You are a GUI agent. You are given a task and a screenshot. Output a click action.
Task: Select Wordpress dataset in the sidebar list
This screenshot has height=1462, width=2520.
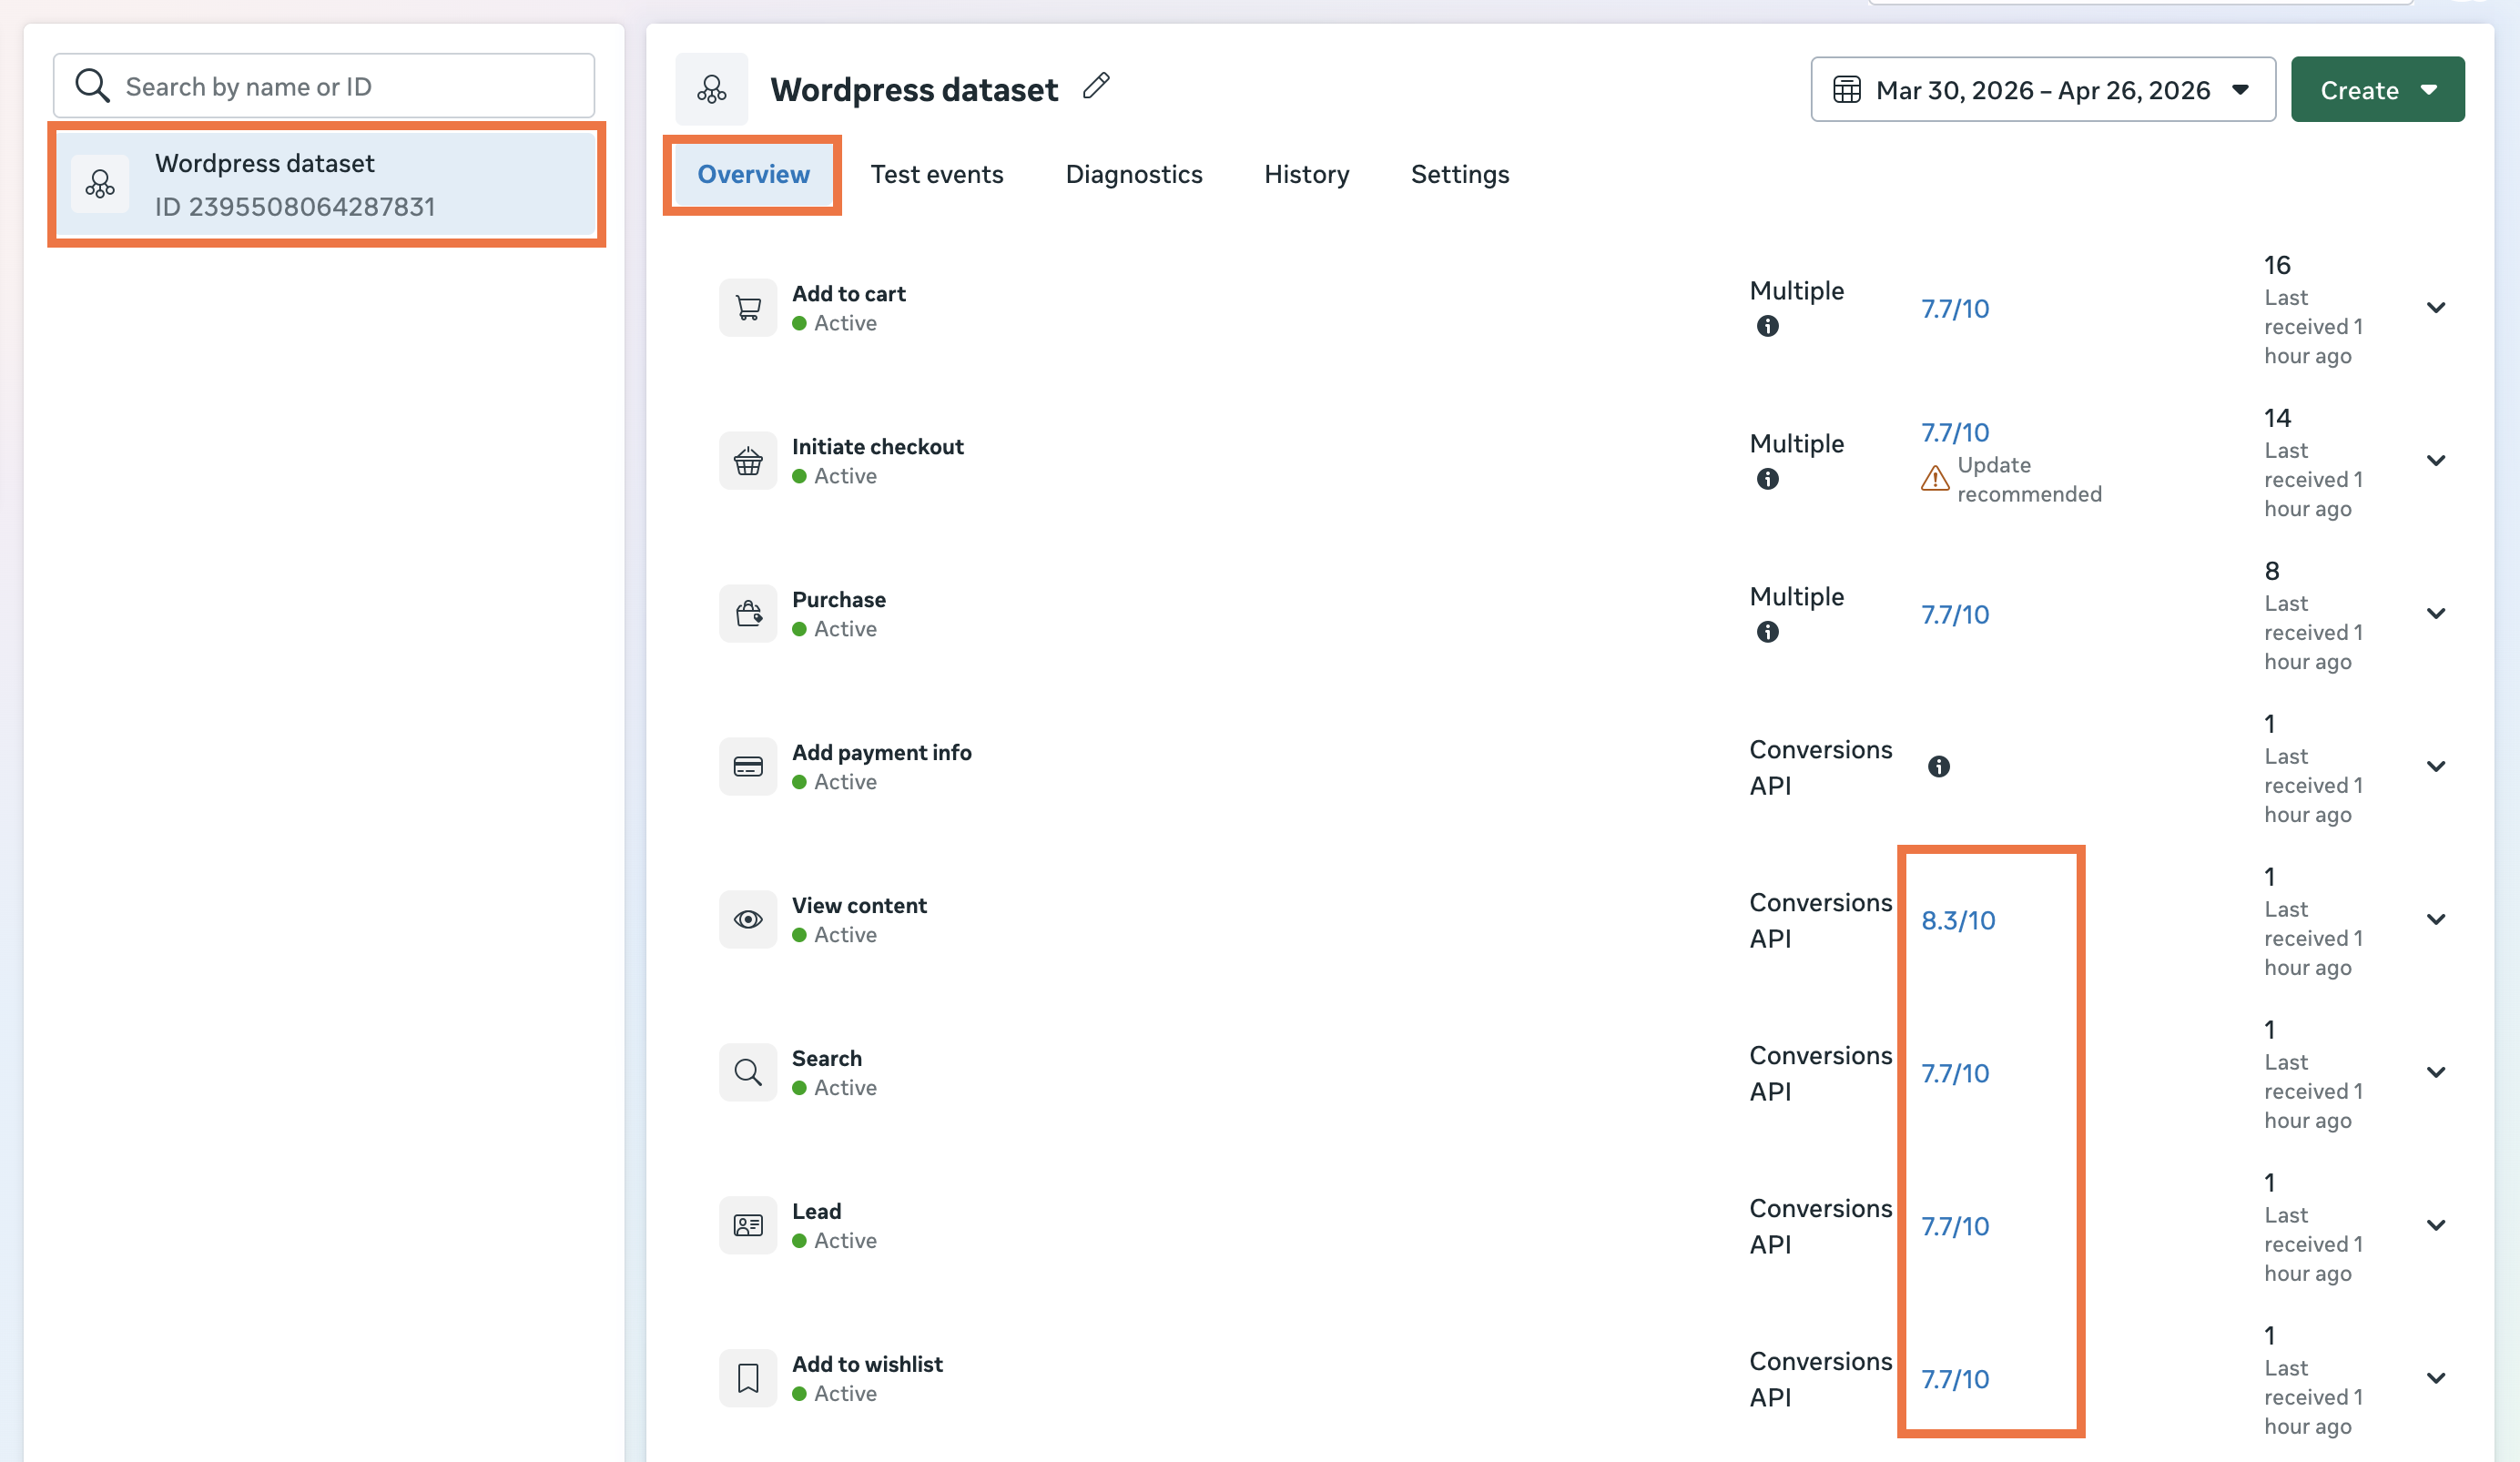click(326, 184)
